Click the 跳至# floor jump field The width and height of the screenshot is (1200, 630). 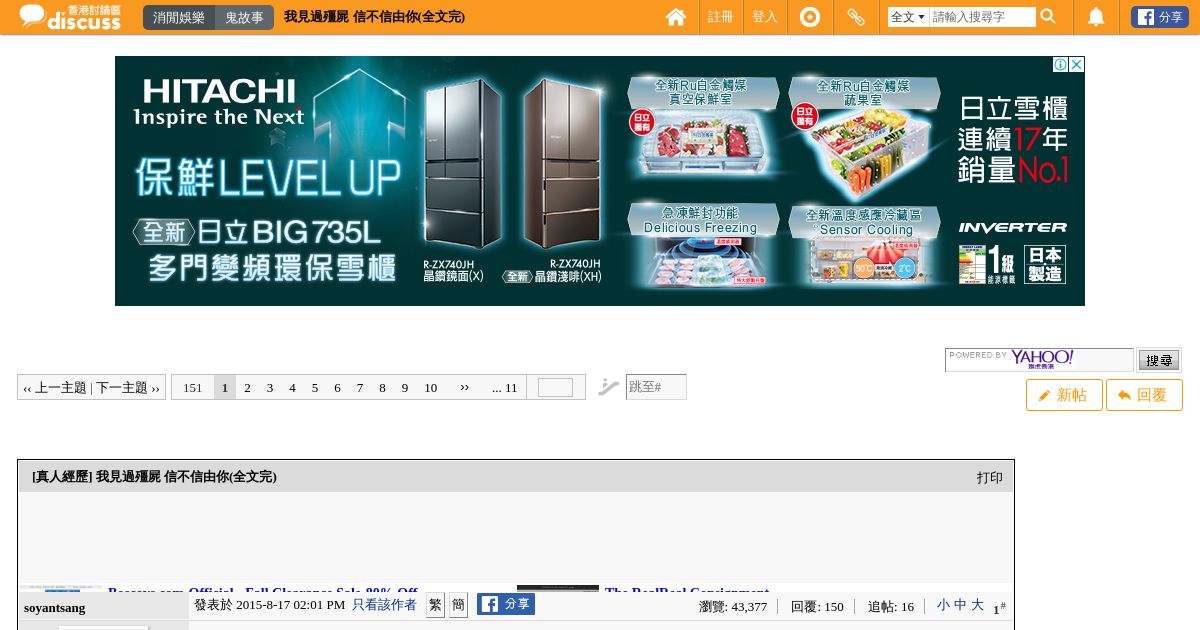pyautogui.click(x=656, y=387)
